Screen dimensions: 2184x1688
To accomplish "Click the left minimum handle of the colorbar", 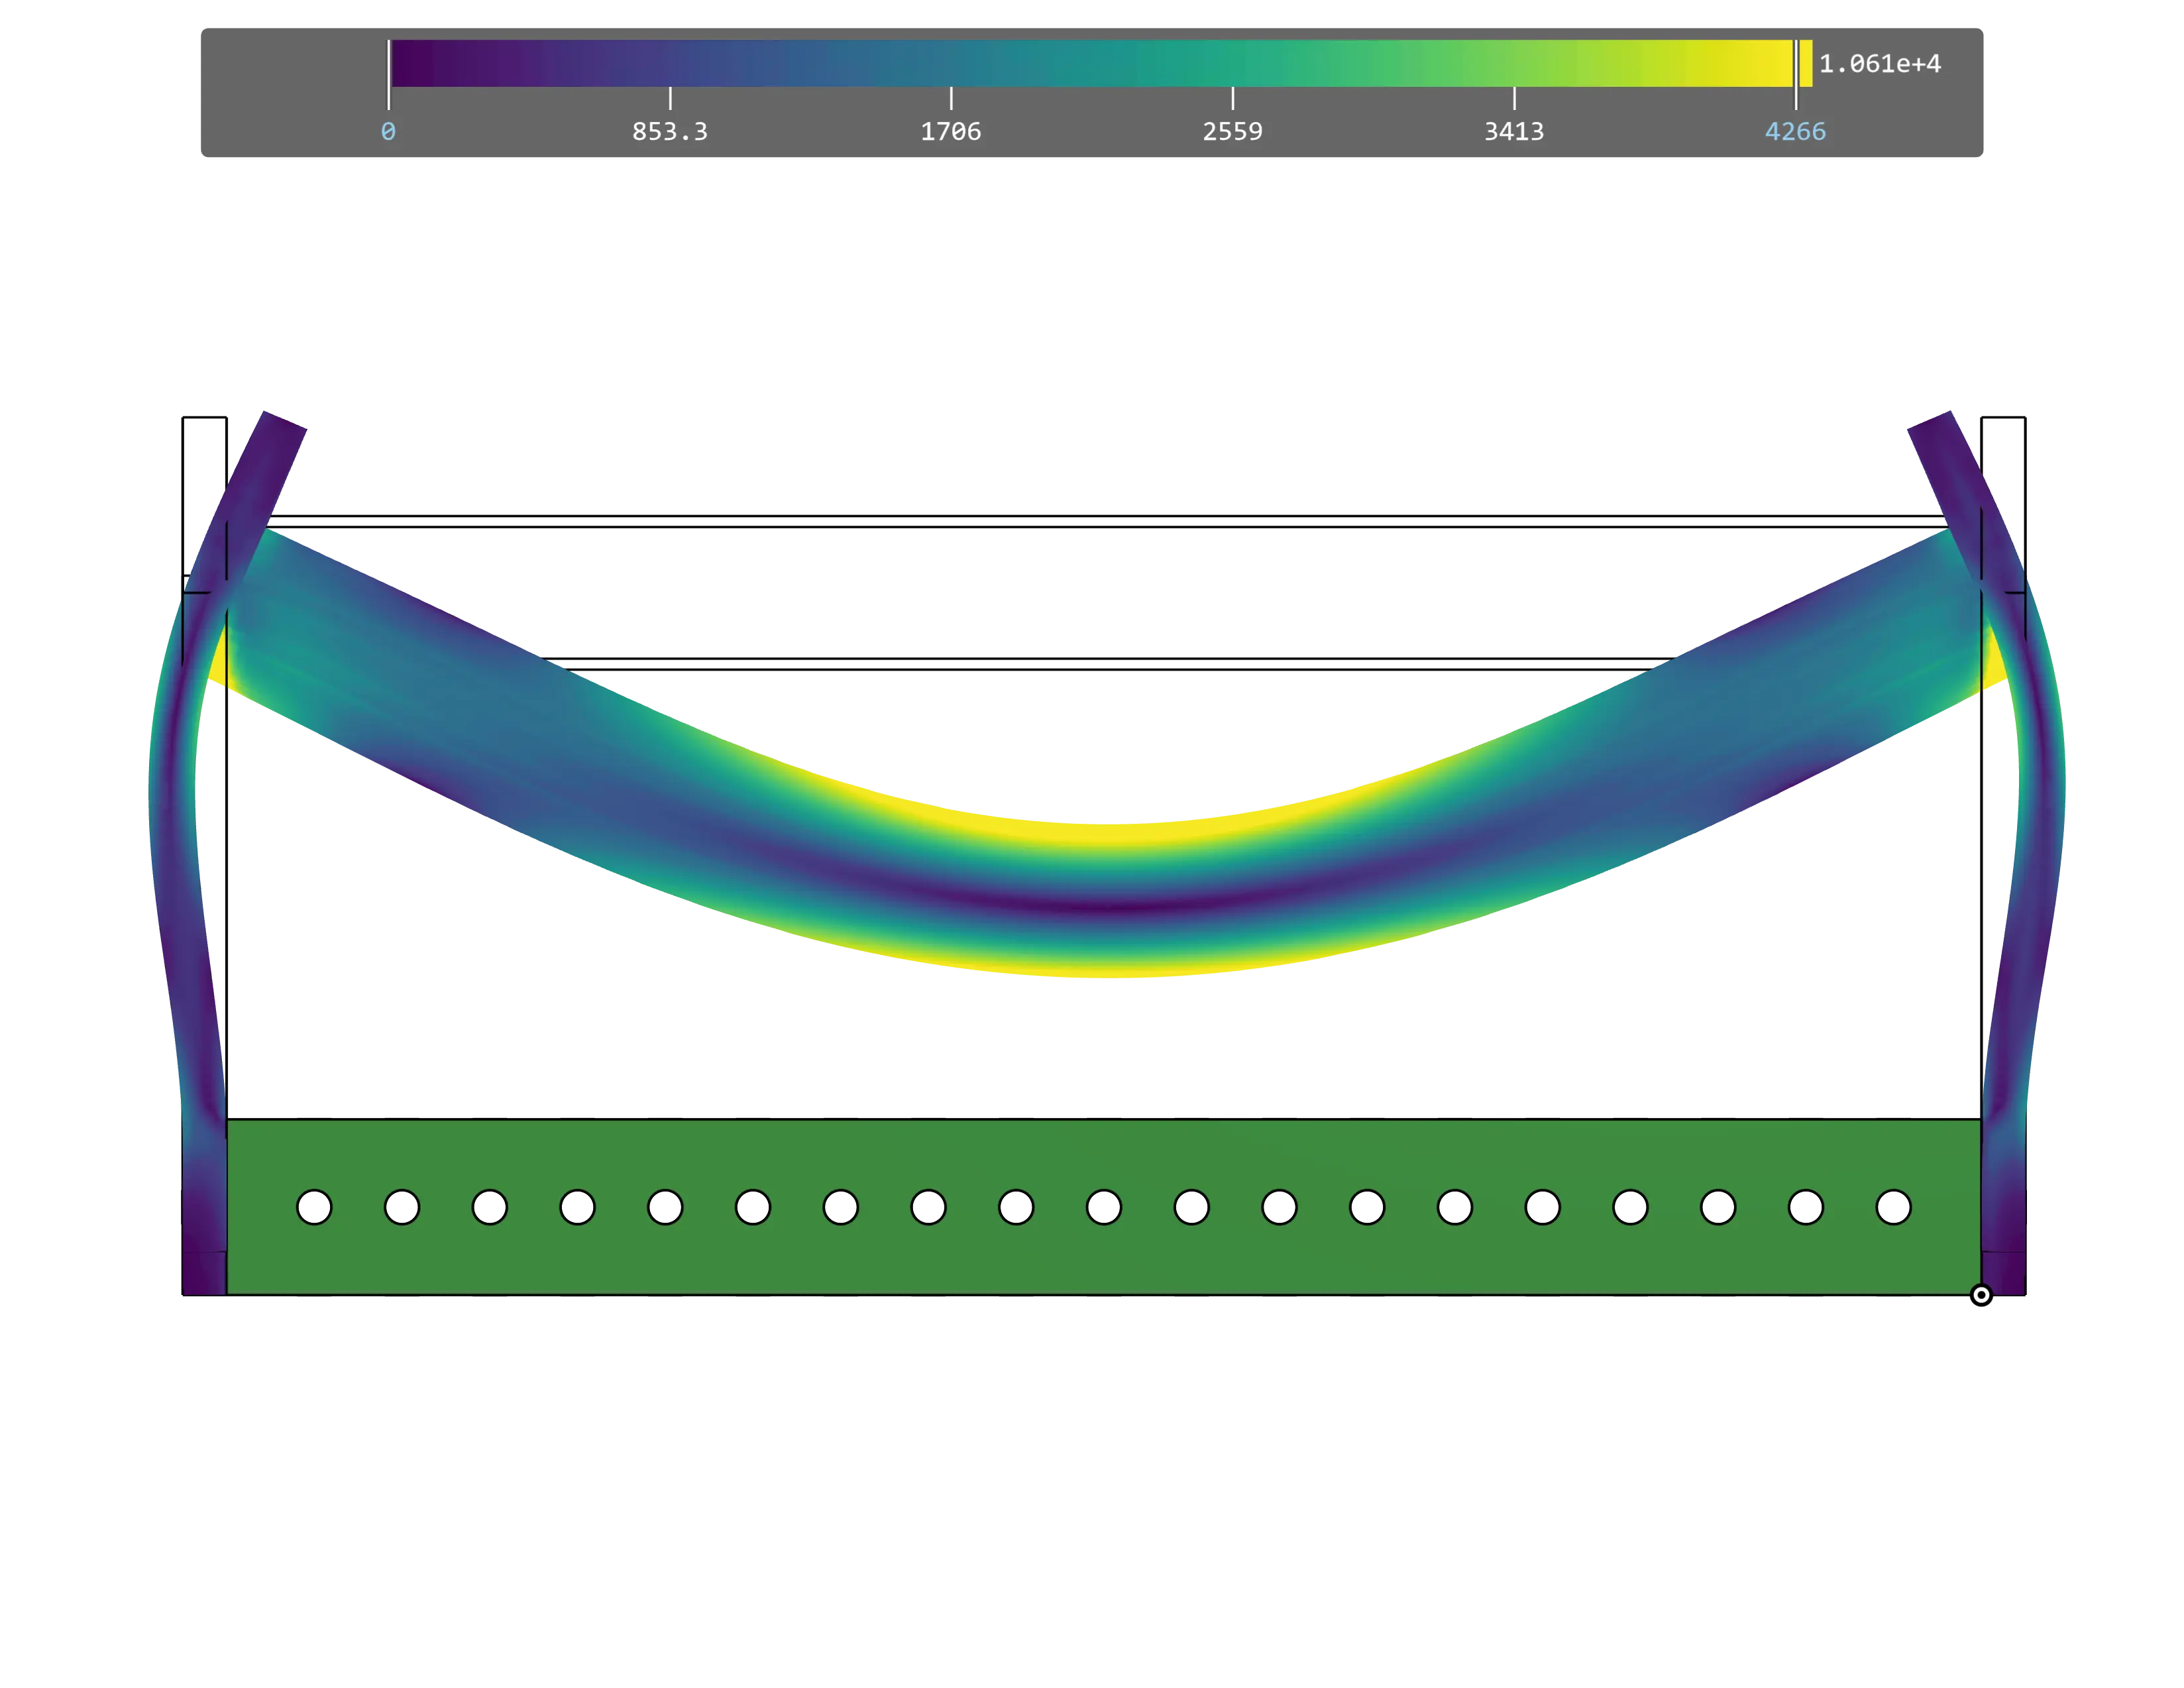I will 389,74.
